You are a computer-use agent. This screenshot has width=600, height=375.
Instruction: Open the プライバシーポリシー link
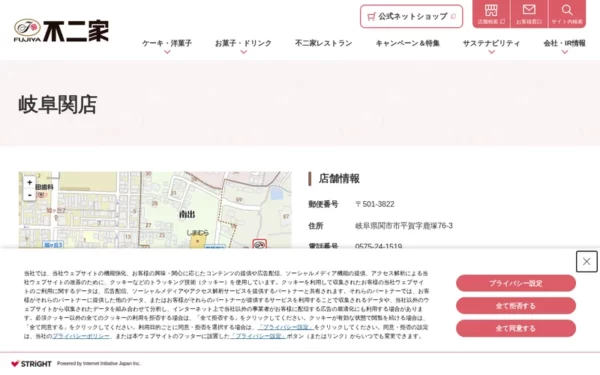pos(81,336)
